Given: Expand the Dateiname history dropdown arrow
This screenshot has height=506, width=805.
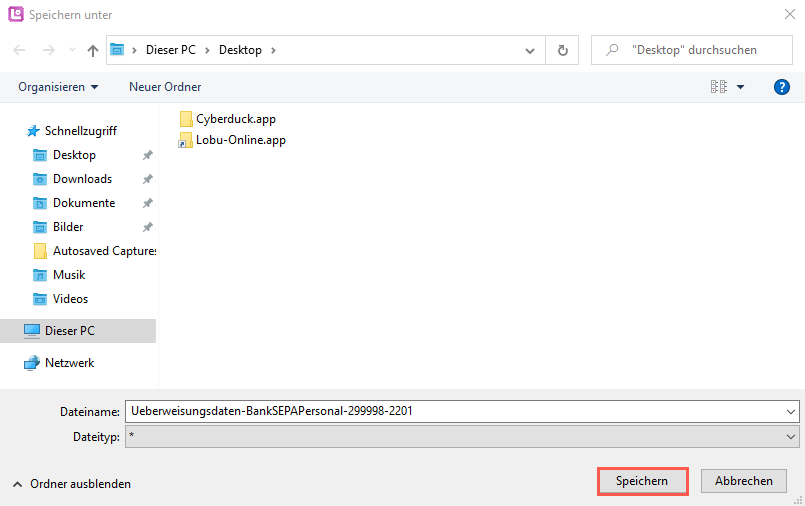Looking at the screenshot, I should coord(791,412).
